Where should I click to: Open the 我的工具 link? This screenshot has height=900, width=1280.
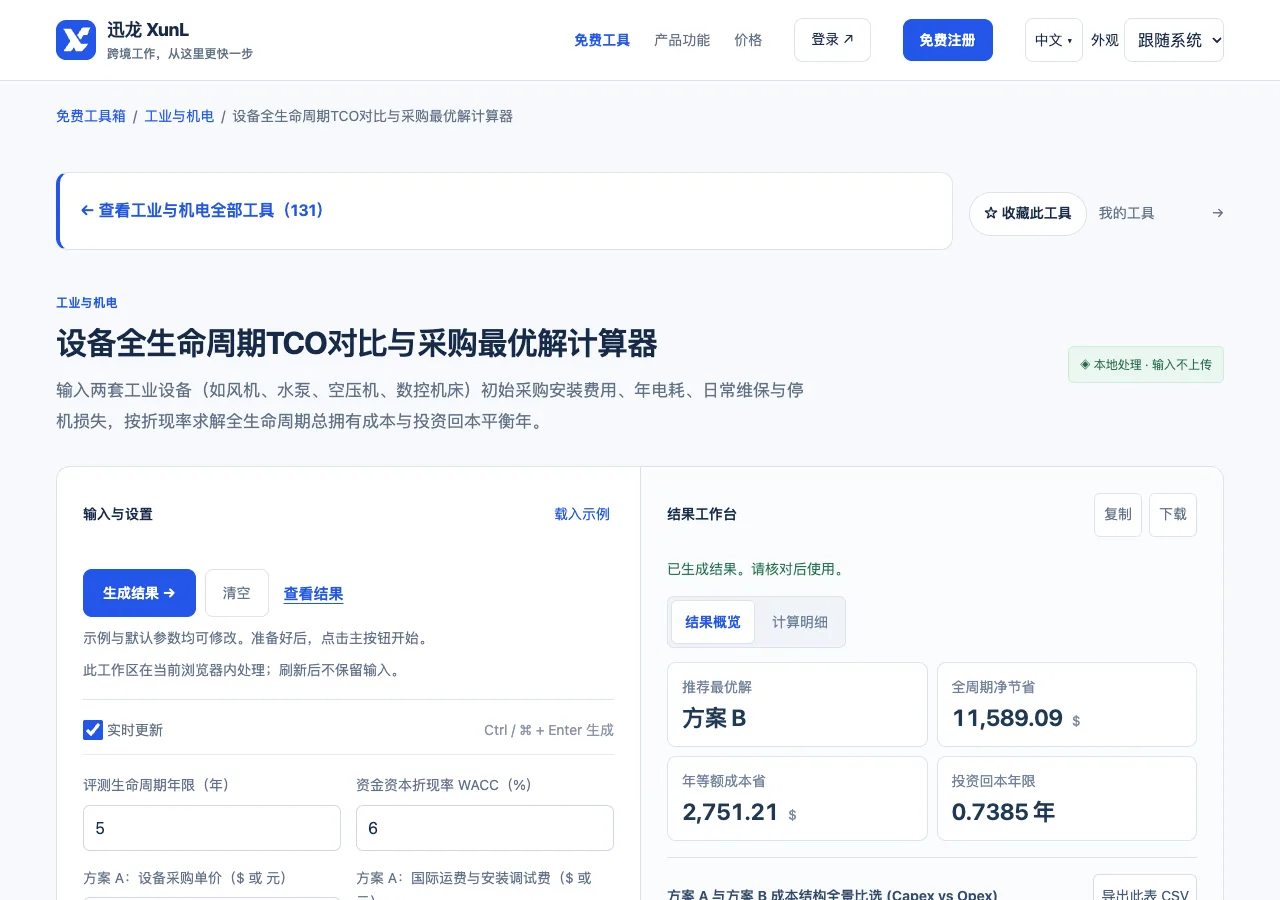(x=1127, y=213)
